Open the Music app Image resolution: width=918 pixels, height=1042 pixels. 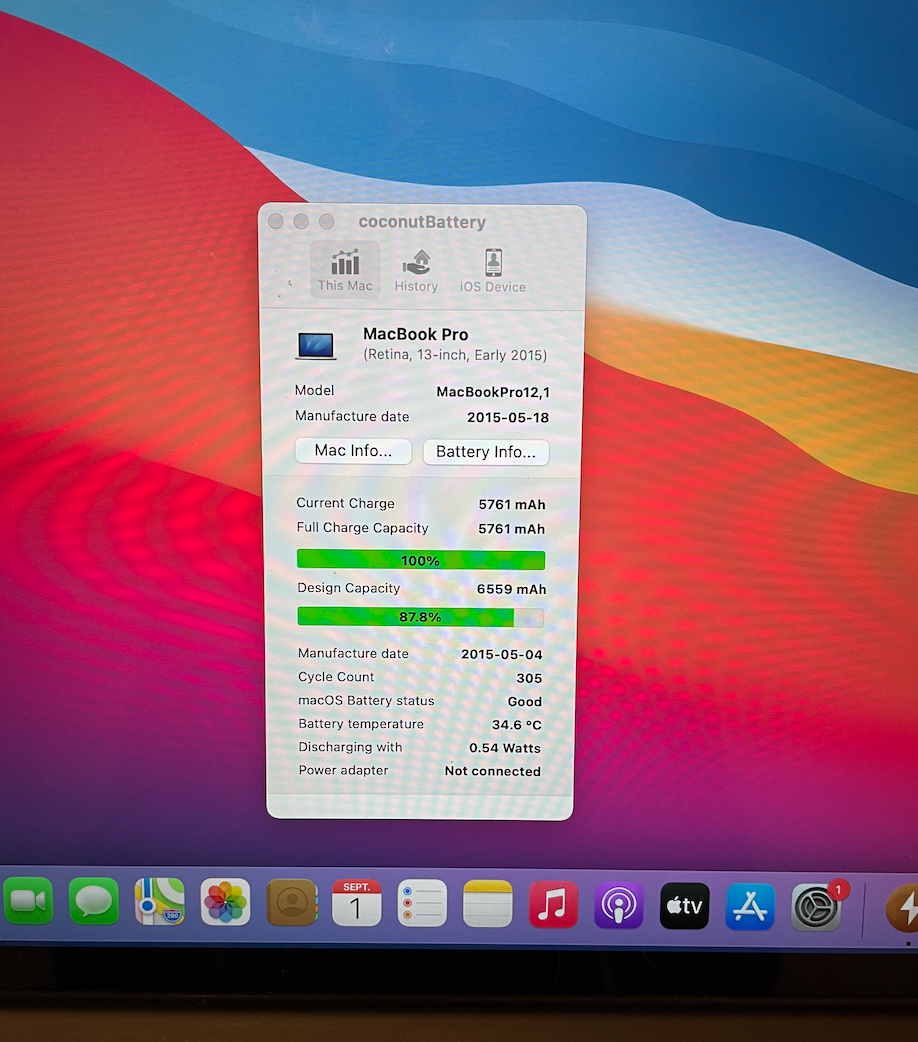(553, 905)
